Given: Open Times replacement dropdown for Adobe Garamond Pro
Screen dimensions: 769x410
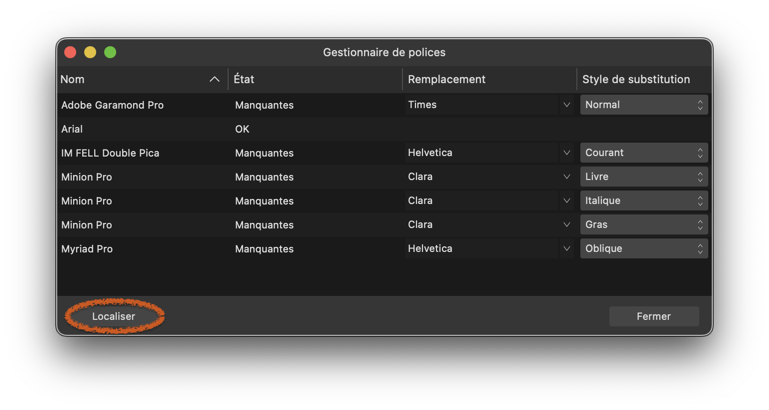Looking at the screenshot, I should (489, 105).
